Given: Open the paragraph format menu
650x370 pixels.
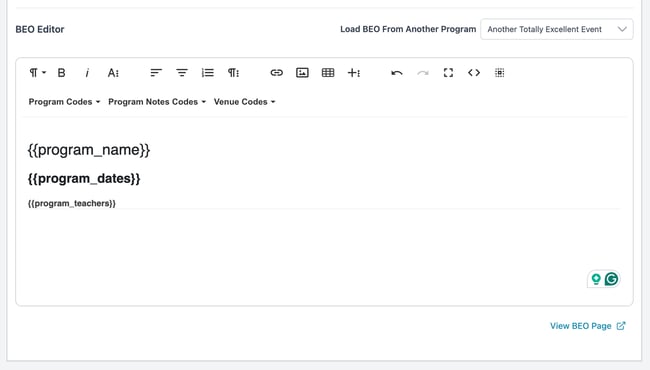Looking at the screenshot, I should [x=37, y=73].
